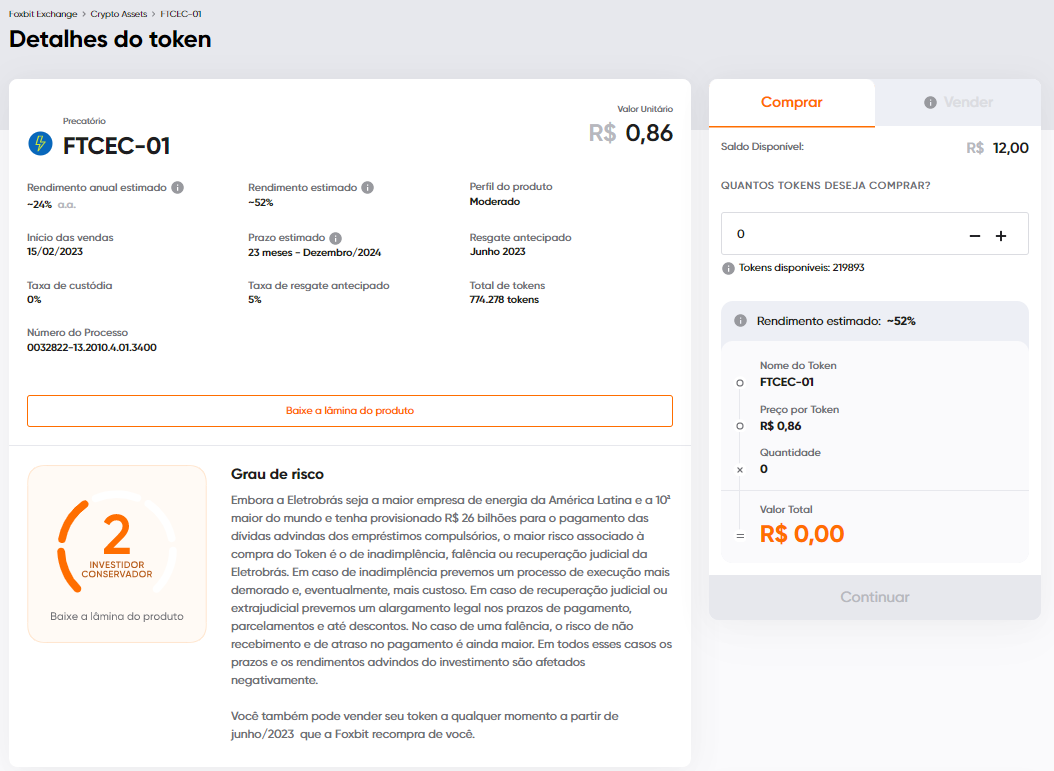Screen dimensions: 1054x771
Task: Click Resgate antecipado Junho 2023 value
Action: pyautogui.click(x=497, y=251)
